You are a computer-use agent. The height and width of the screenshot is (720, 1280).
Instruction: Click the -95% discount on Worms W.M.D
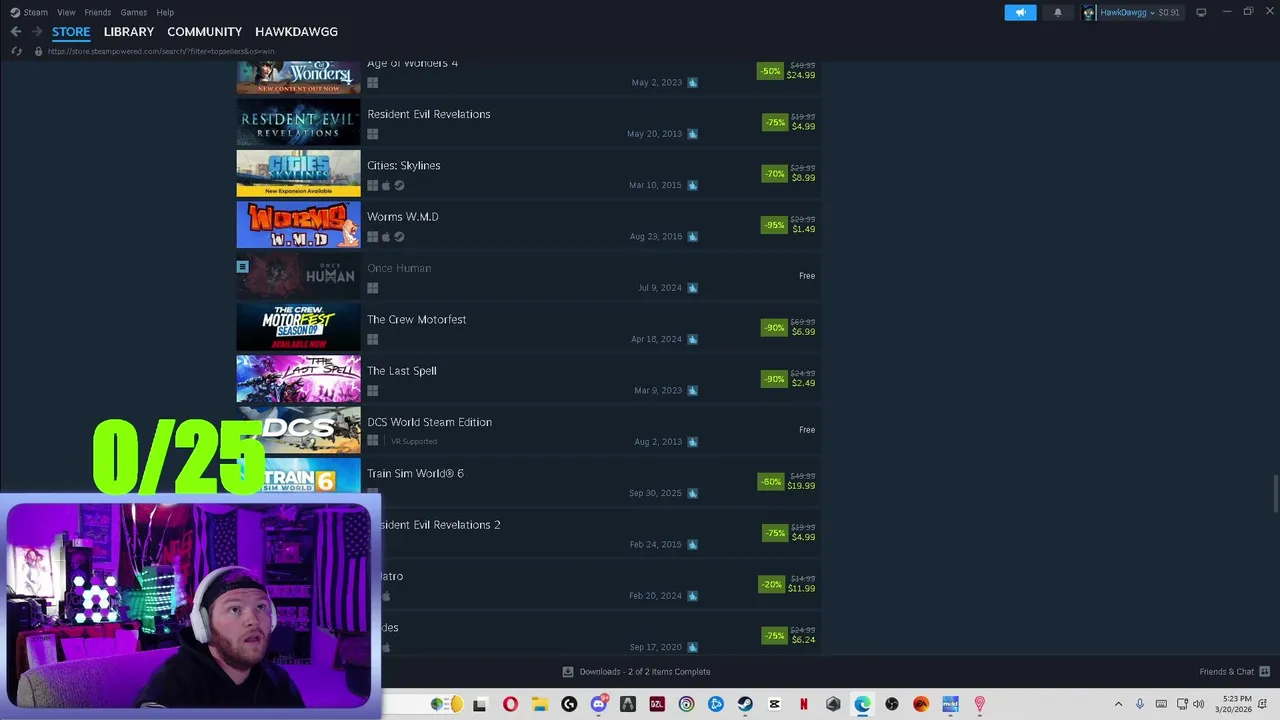(774, 225)
